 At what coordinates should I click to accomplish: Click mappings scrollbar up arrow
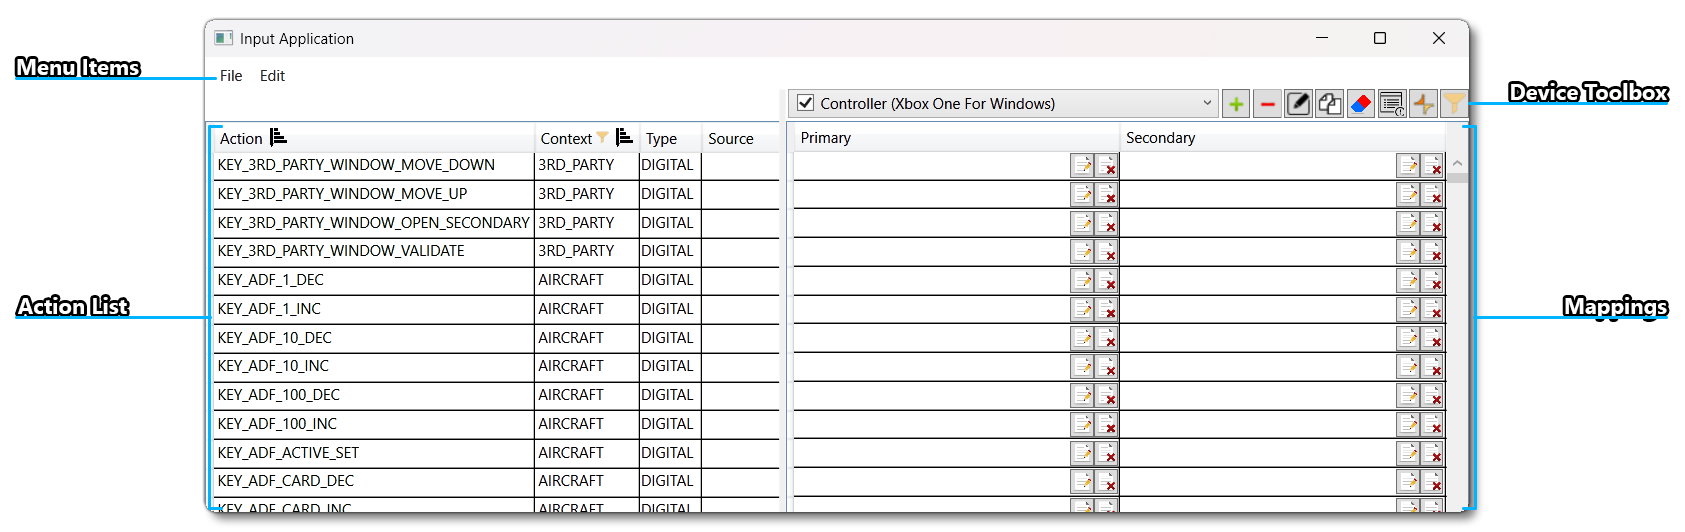point(1457,163)
